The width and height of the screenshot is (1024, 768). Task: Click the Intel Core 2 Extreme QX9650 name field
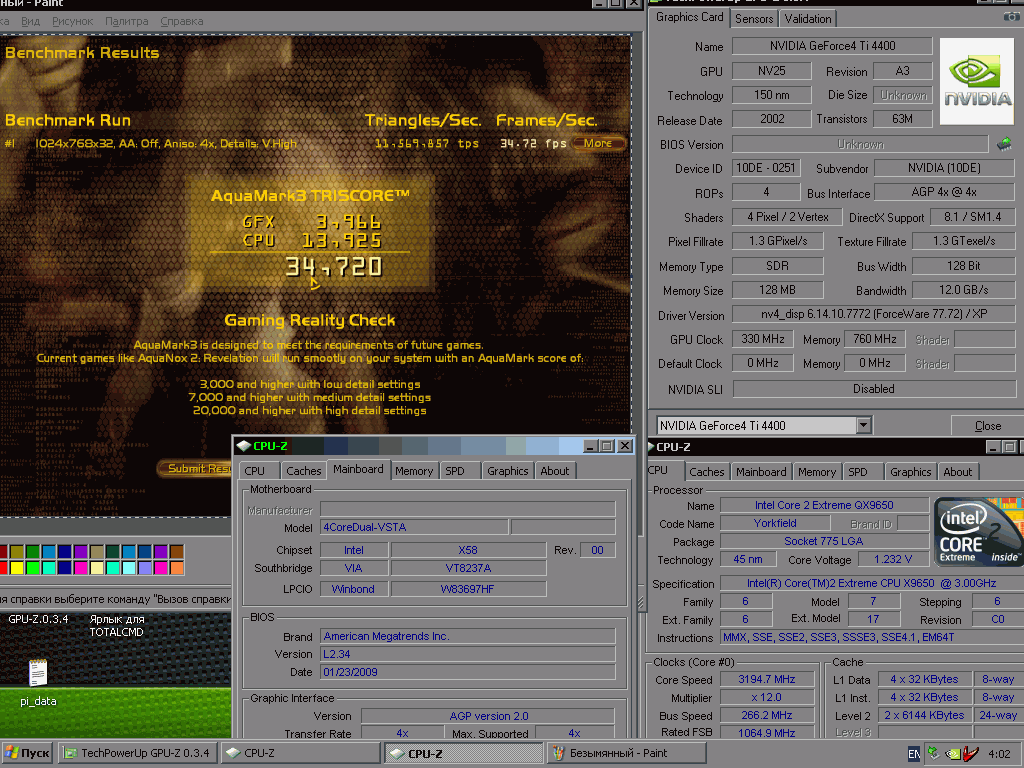point(824,505)
